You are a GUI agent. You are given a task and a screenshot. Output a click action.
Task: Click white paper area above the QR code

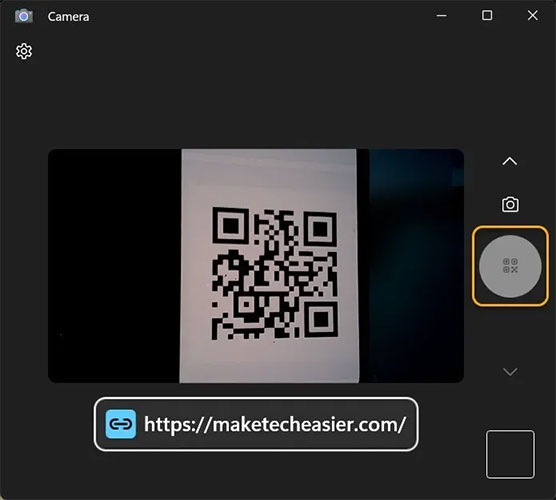(269, 177)
